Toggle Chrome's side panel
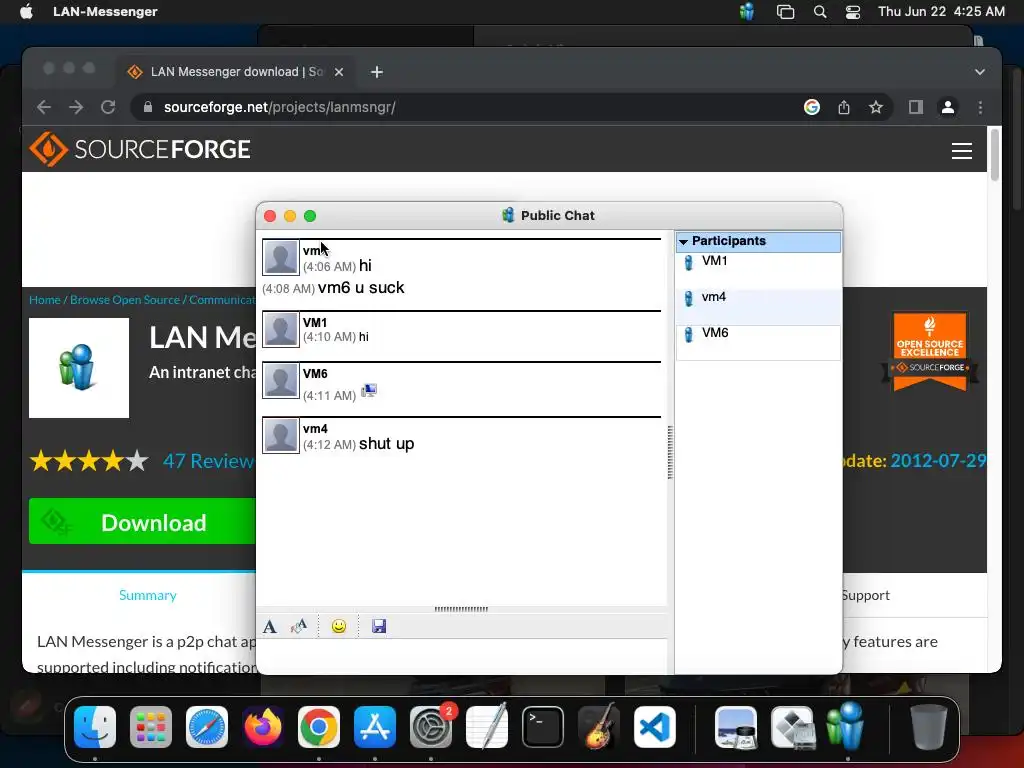The width and height of the screenshot is (1024, 768). [916, 107]
